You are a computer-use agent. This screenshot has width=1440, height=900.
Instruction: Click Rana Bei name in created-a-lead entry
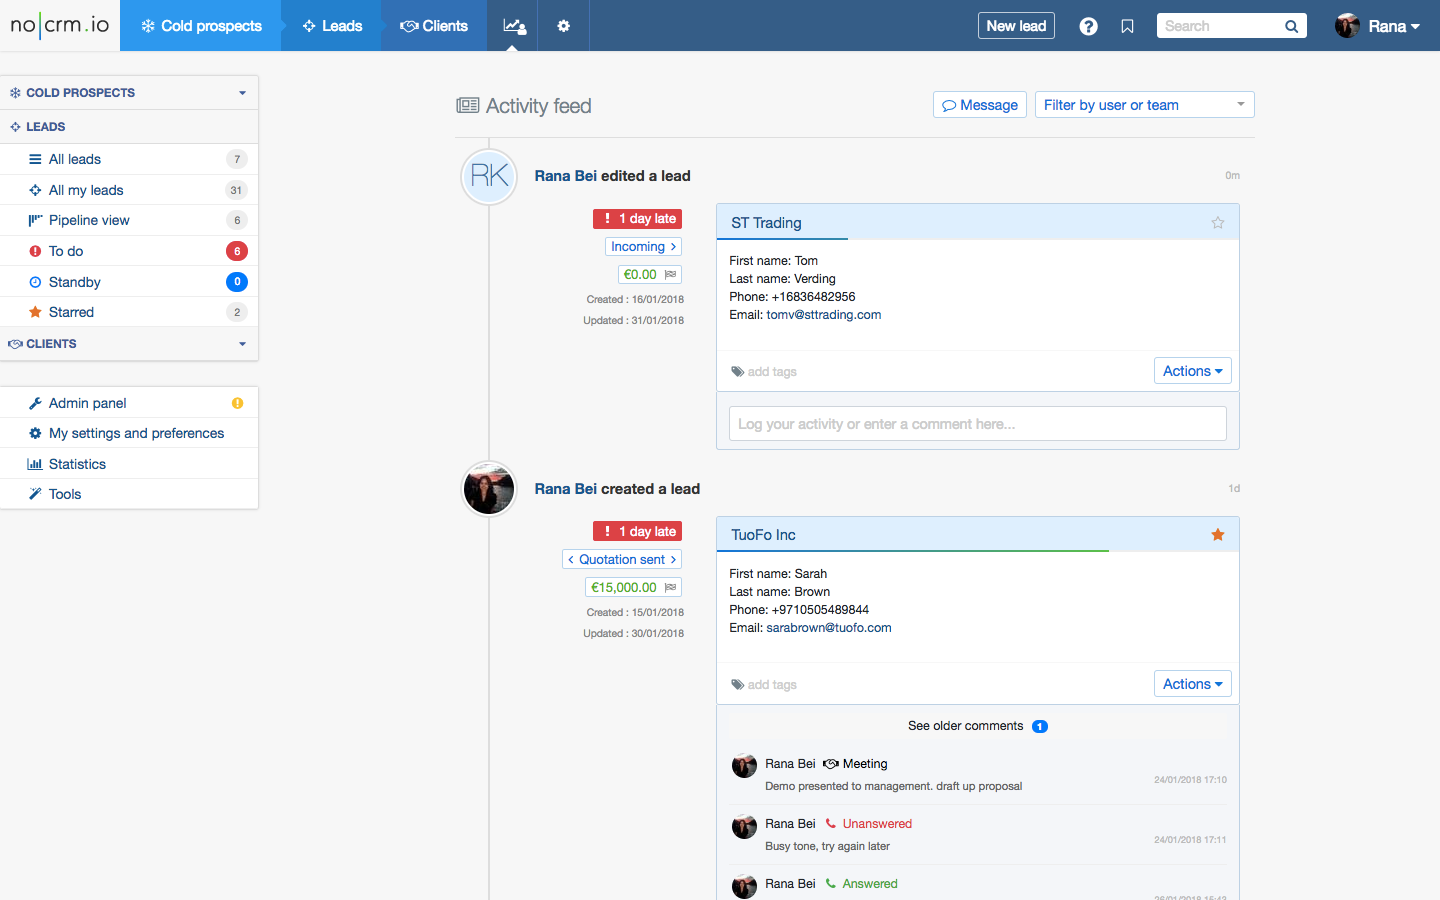566,489
